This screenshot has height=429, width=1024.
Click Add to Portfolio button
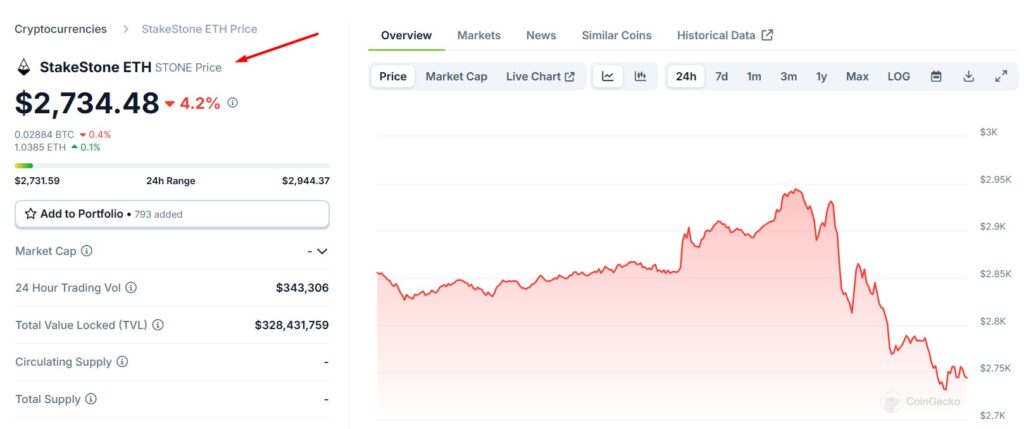(x=172, y=214)
